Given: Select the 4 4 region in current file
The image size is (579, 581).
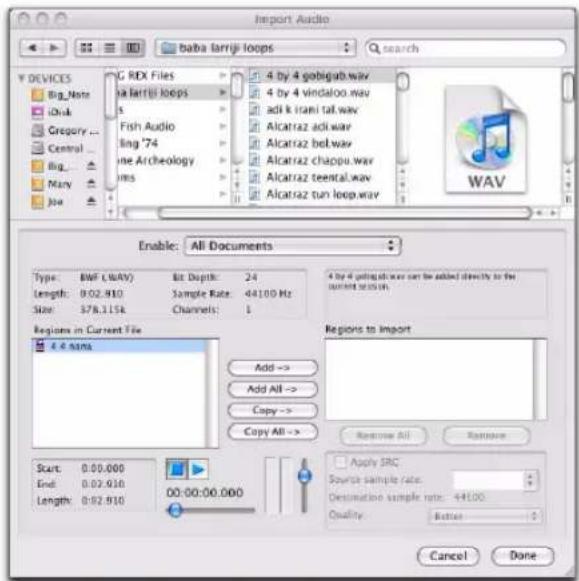Looking at the screenshot, I should pos(119,346).
